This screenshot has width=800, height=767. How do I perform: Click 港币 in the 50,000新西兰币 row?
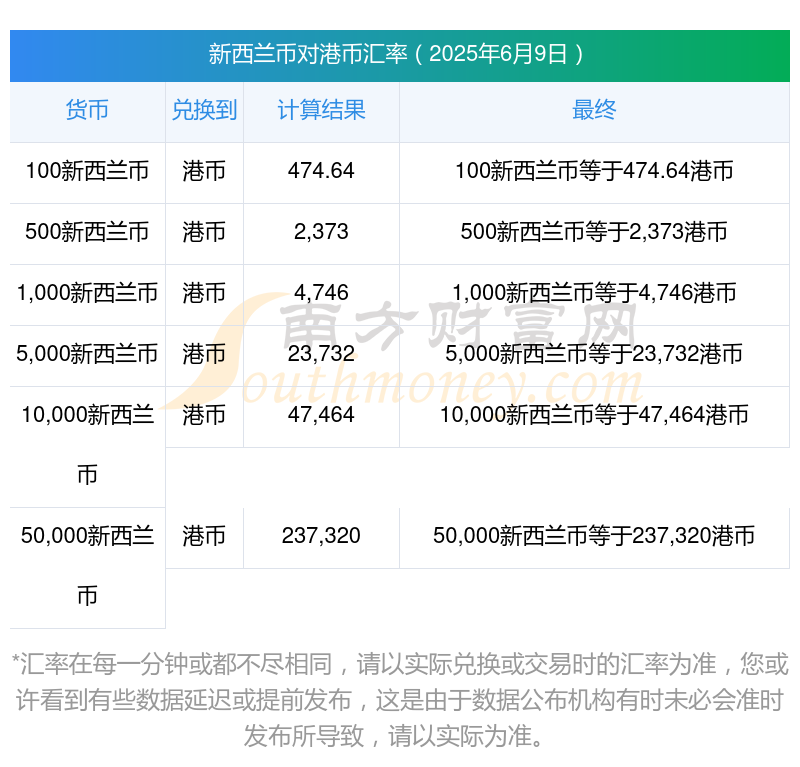pyautogui.click(x=204, y=536)
